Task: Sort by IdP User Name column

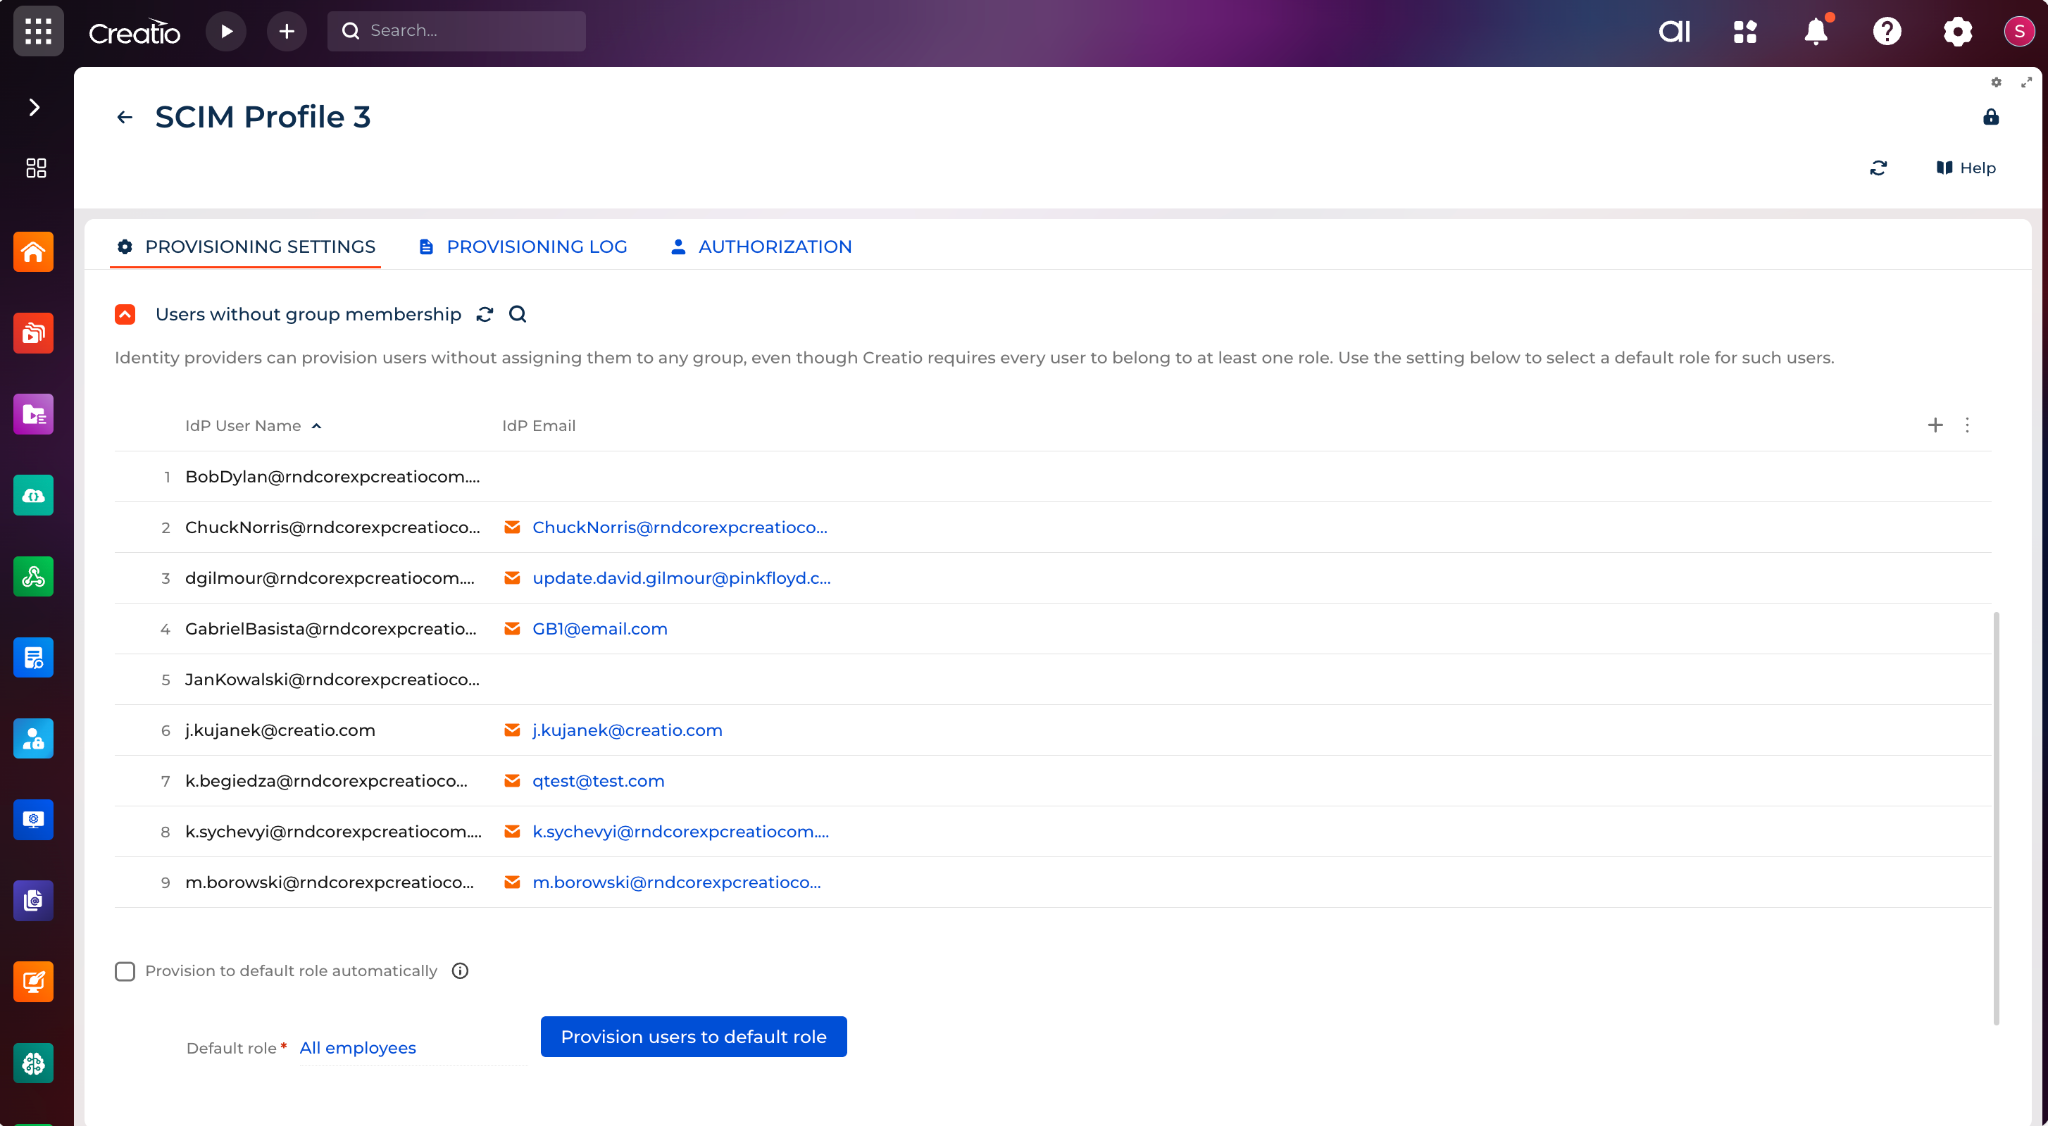Action: (x=243, y=425)
